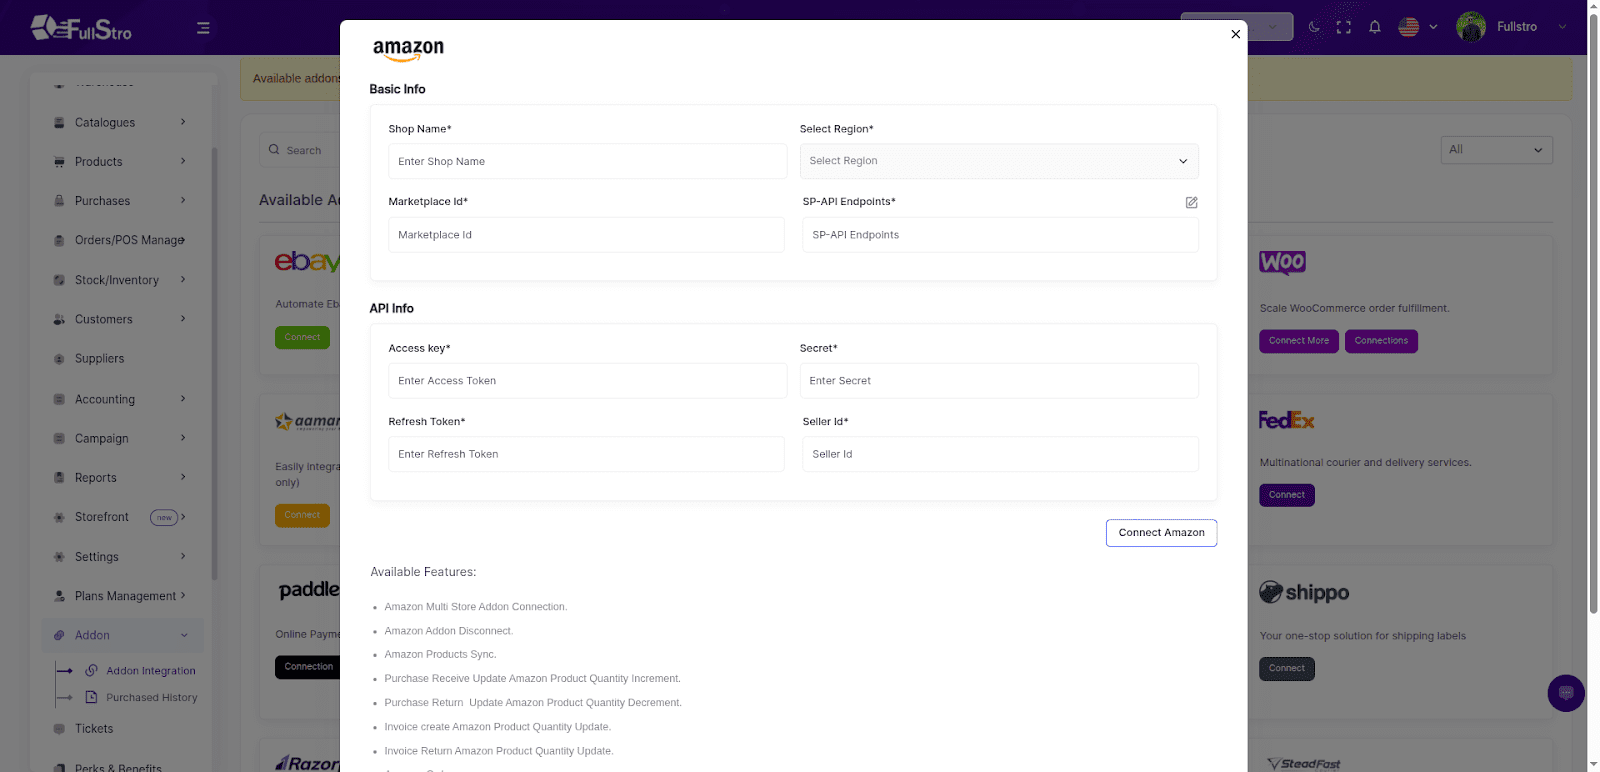
Task: Click the Addon link icon in sidebar
Action: [59, 635]
